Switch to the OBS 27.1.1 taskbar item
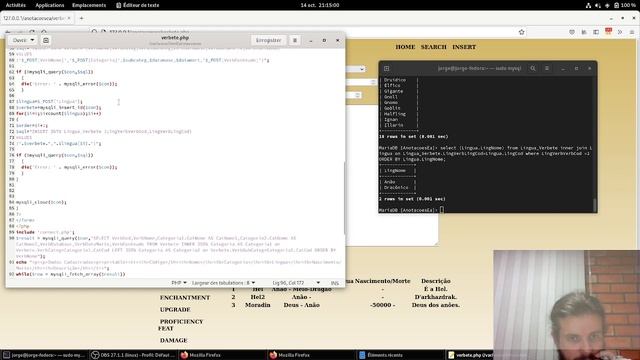 coord(133,355)
